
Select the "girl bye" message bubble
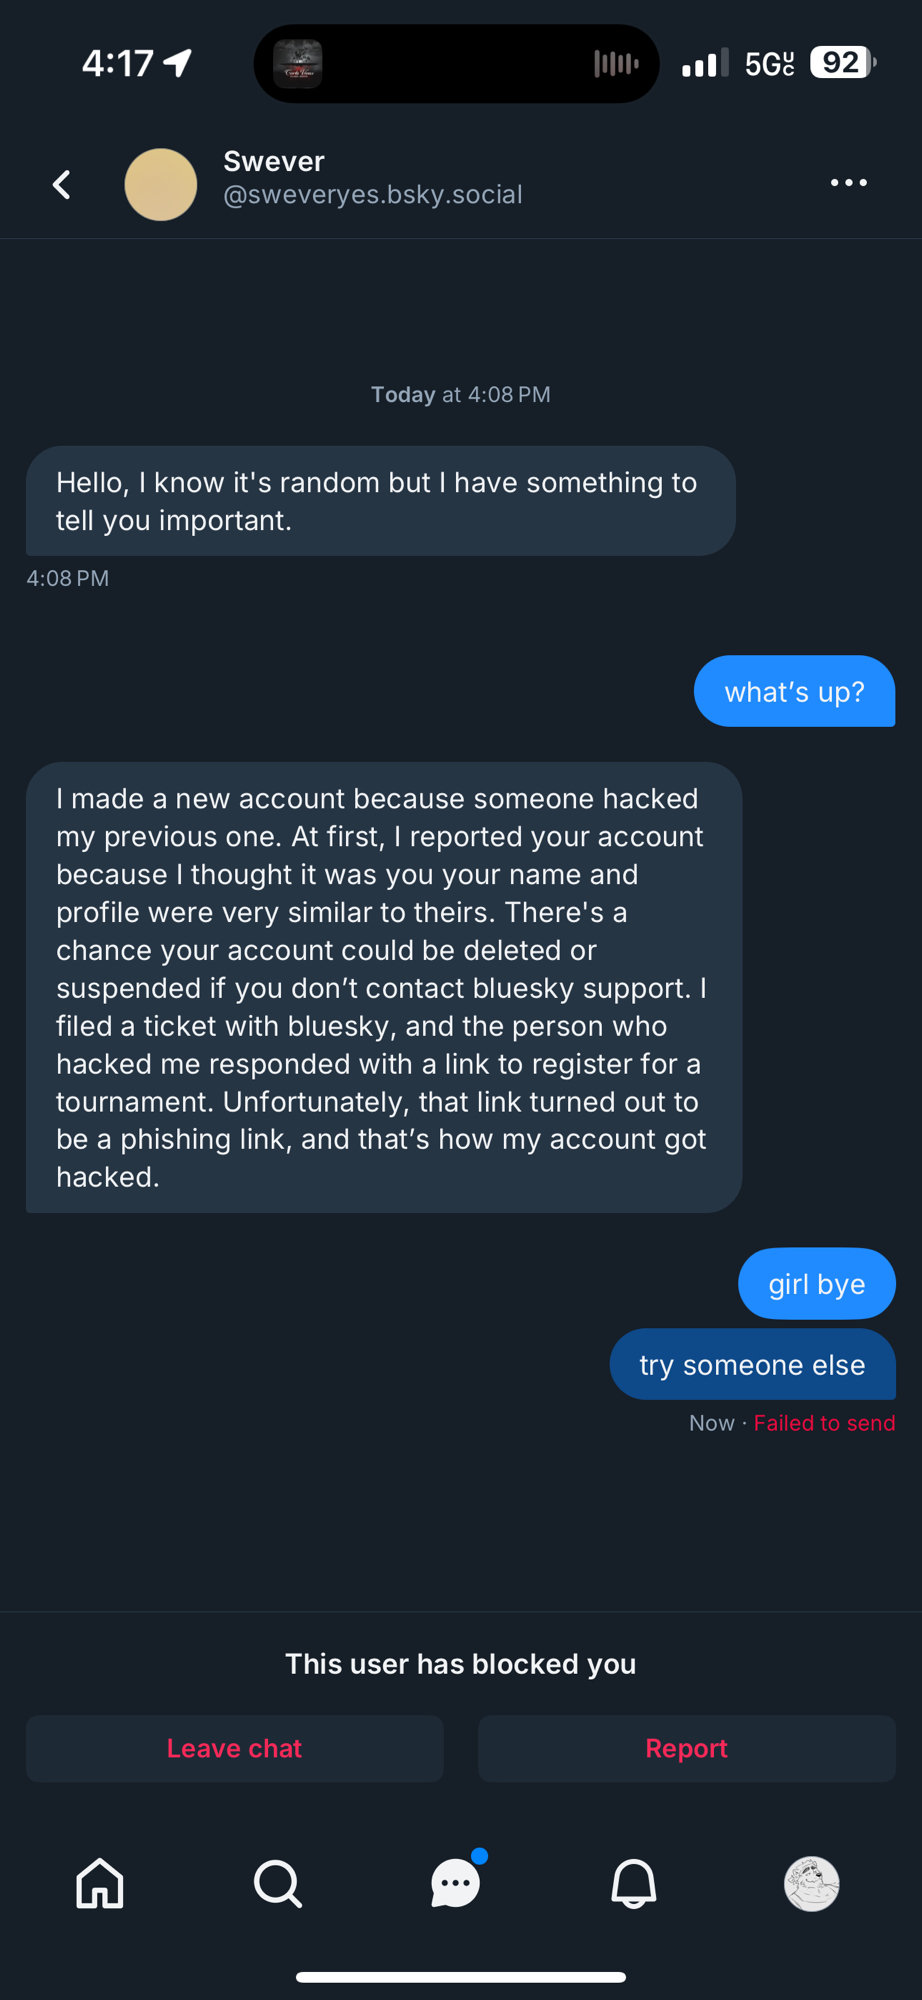(816, 1284)
